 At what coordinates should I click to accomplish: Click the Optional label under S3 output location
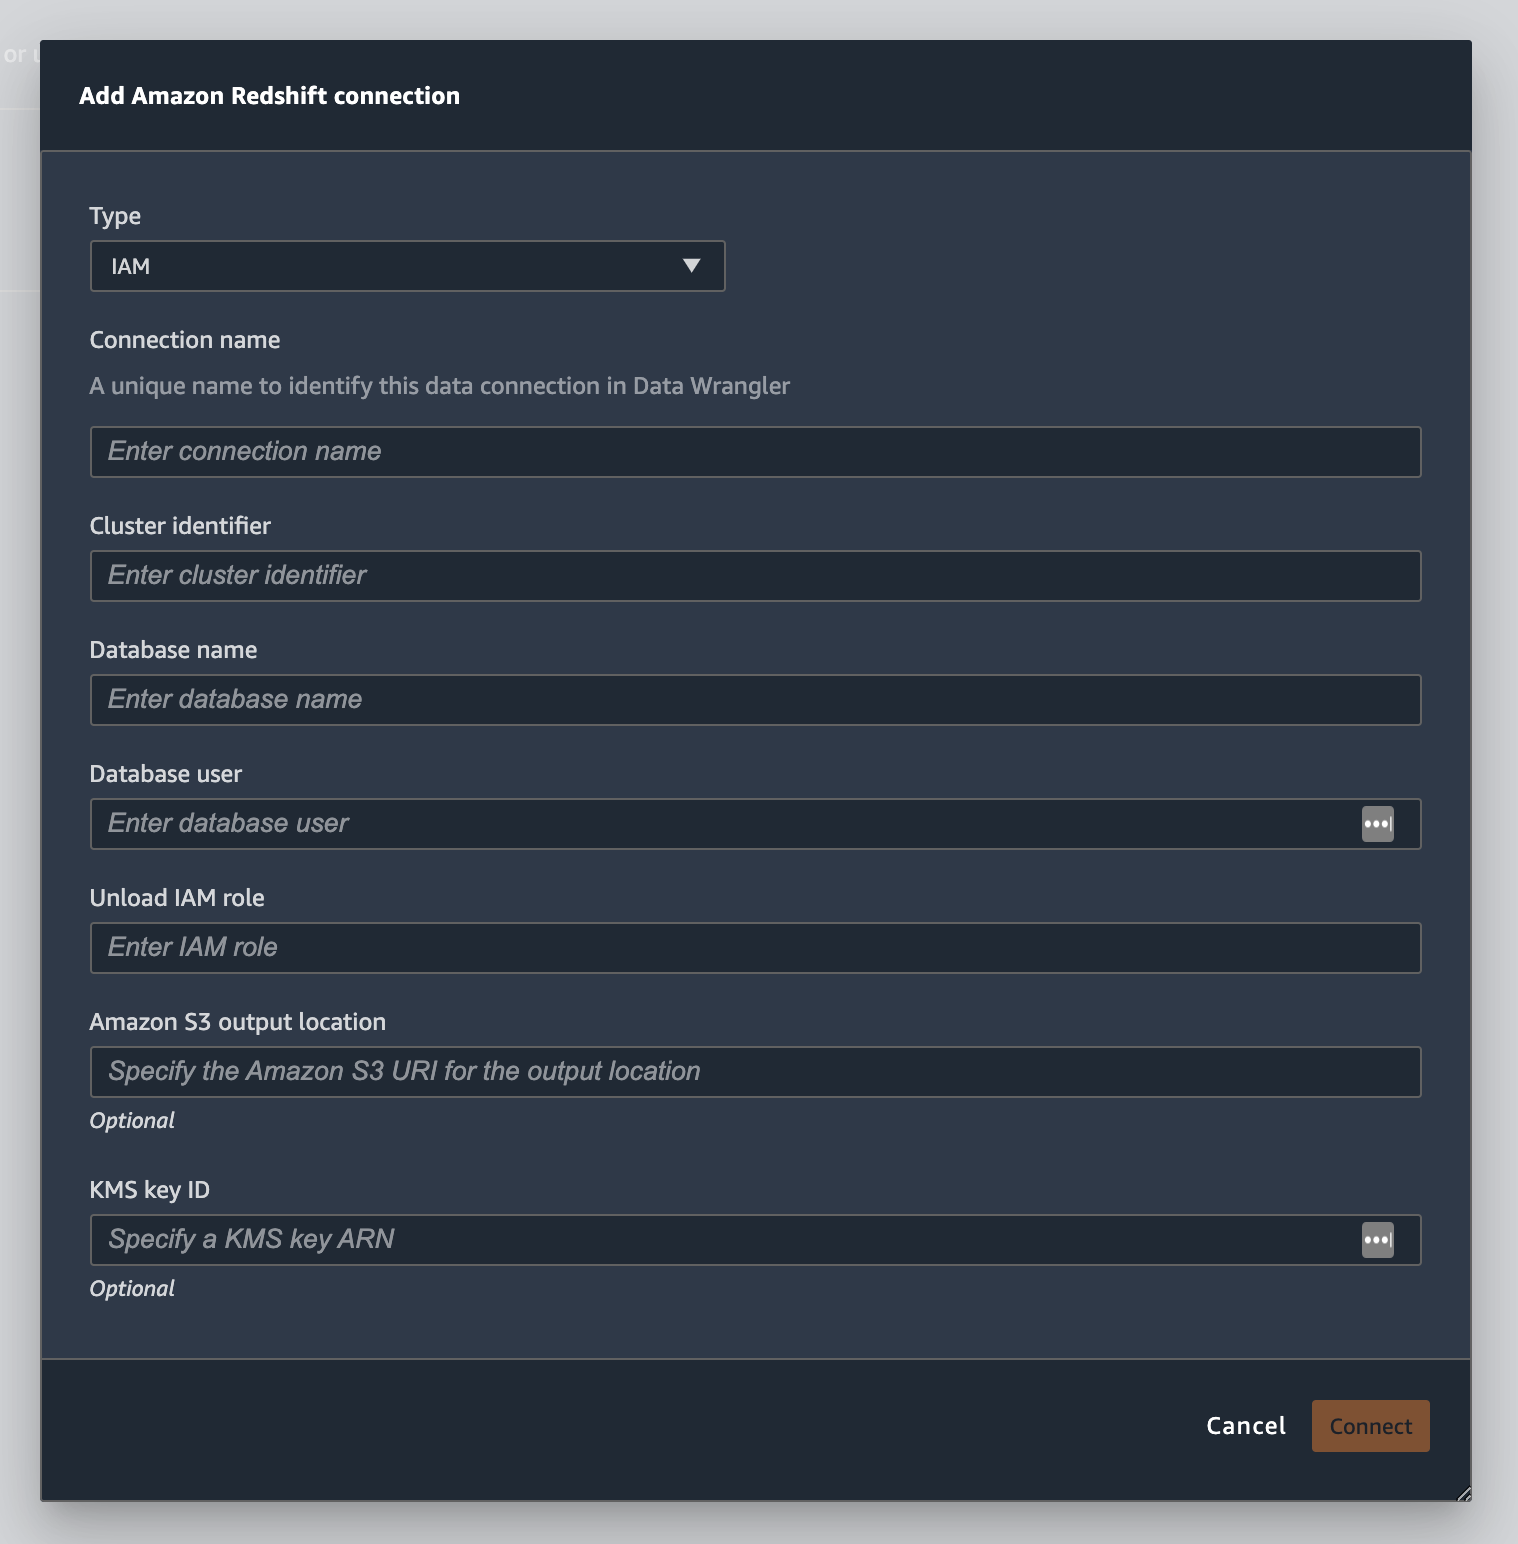click(131, 1120)
